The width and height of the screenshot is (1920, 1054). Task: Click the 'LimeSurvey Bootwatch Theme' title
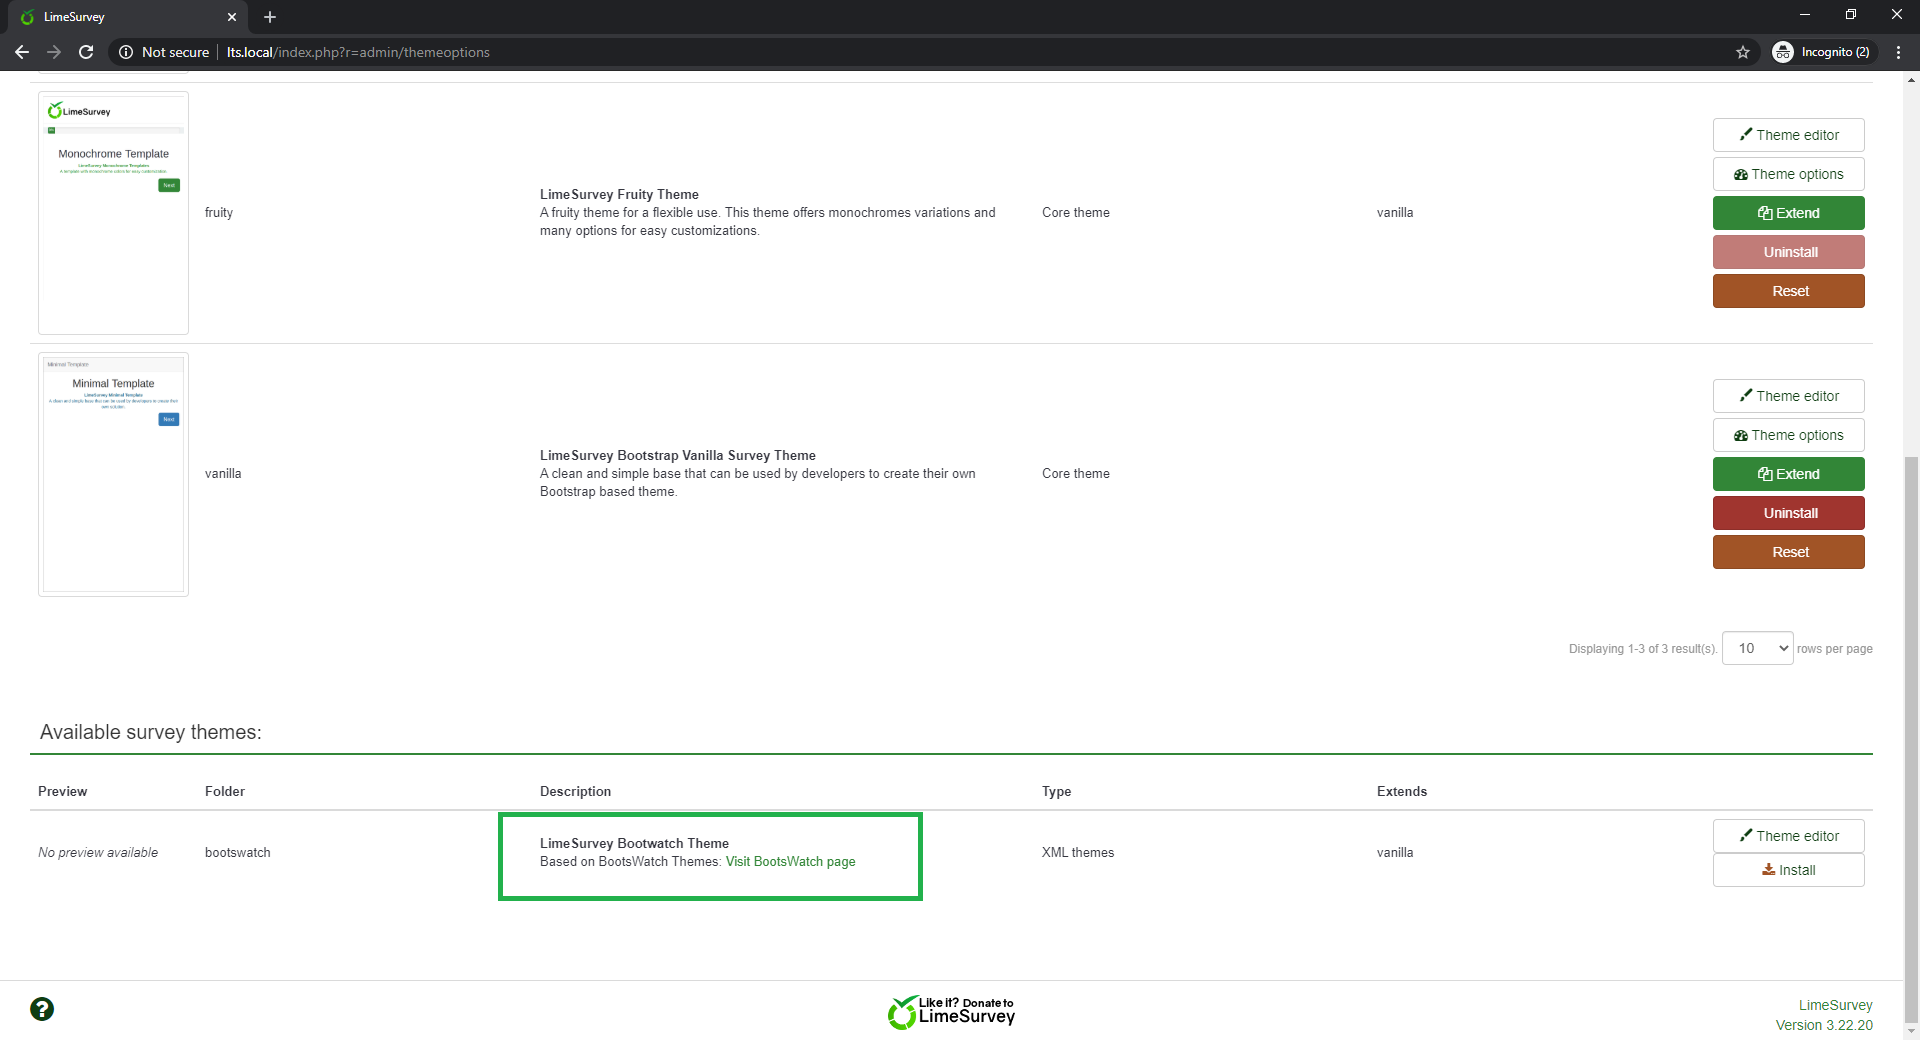tap(634, 844)
